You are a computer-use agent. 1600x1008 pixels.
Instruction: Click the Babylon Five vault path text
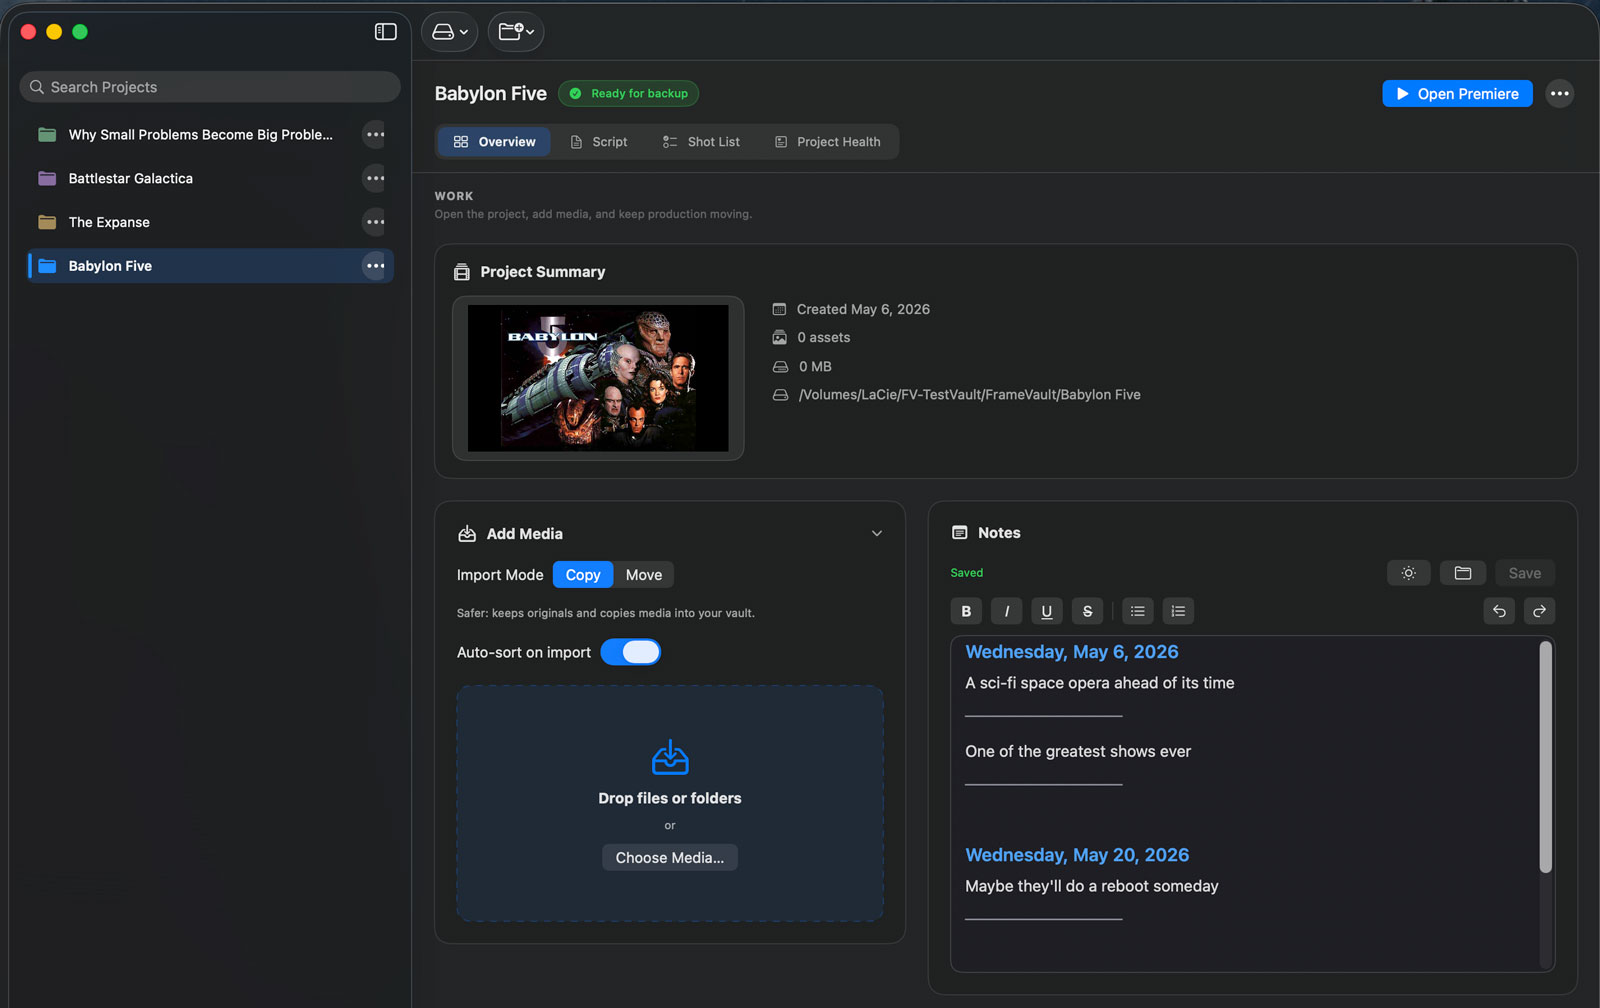click(x=969, y=395)
